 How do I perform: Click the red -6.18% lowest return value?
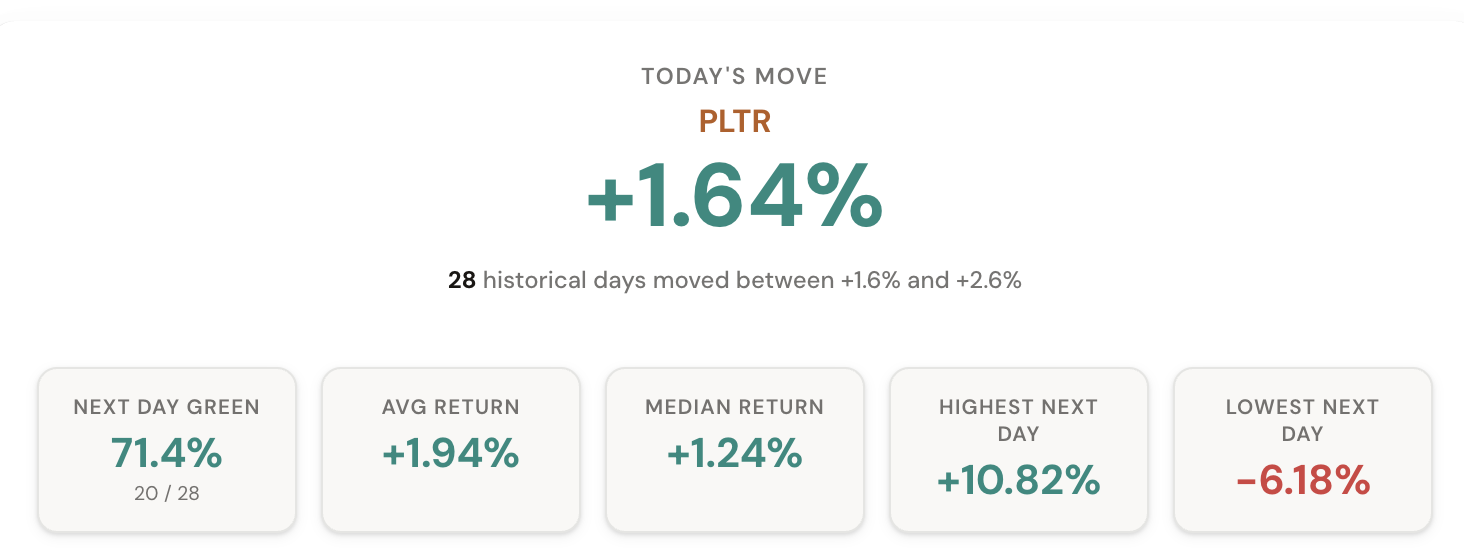pyautogui.click(x=1302, y=481)
